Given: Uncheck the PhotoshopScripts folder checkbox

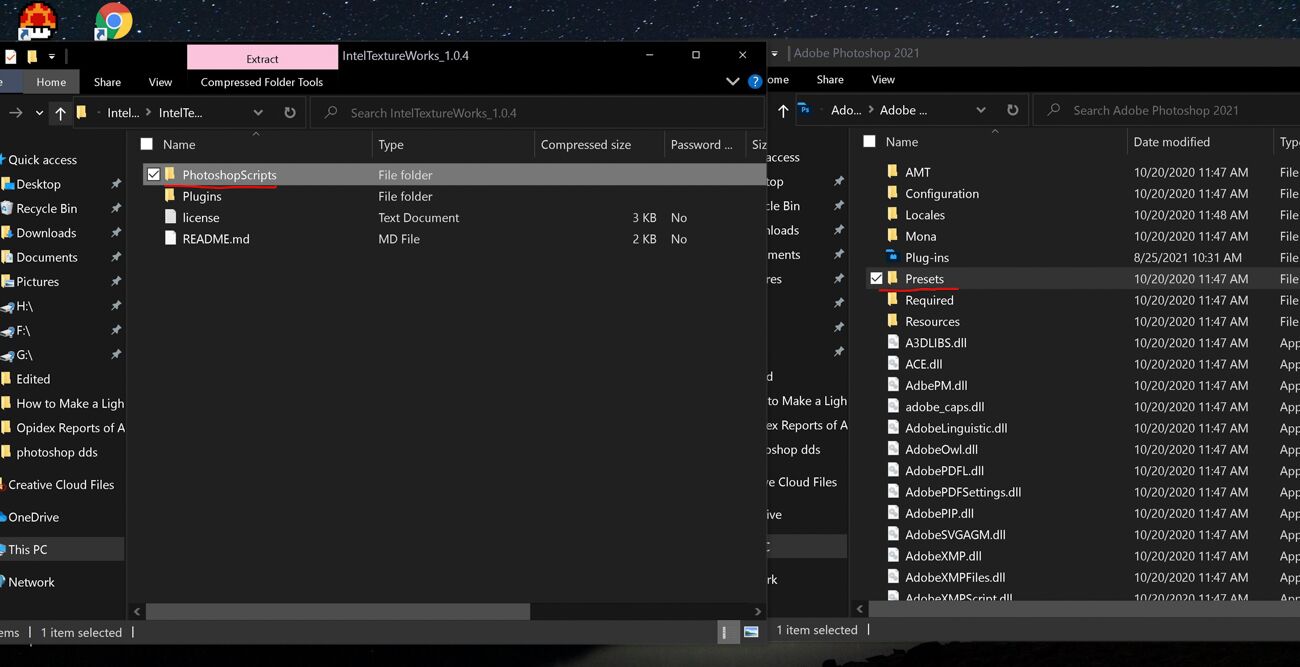Looking at the screenshot, I should [x=153, y=175].
